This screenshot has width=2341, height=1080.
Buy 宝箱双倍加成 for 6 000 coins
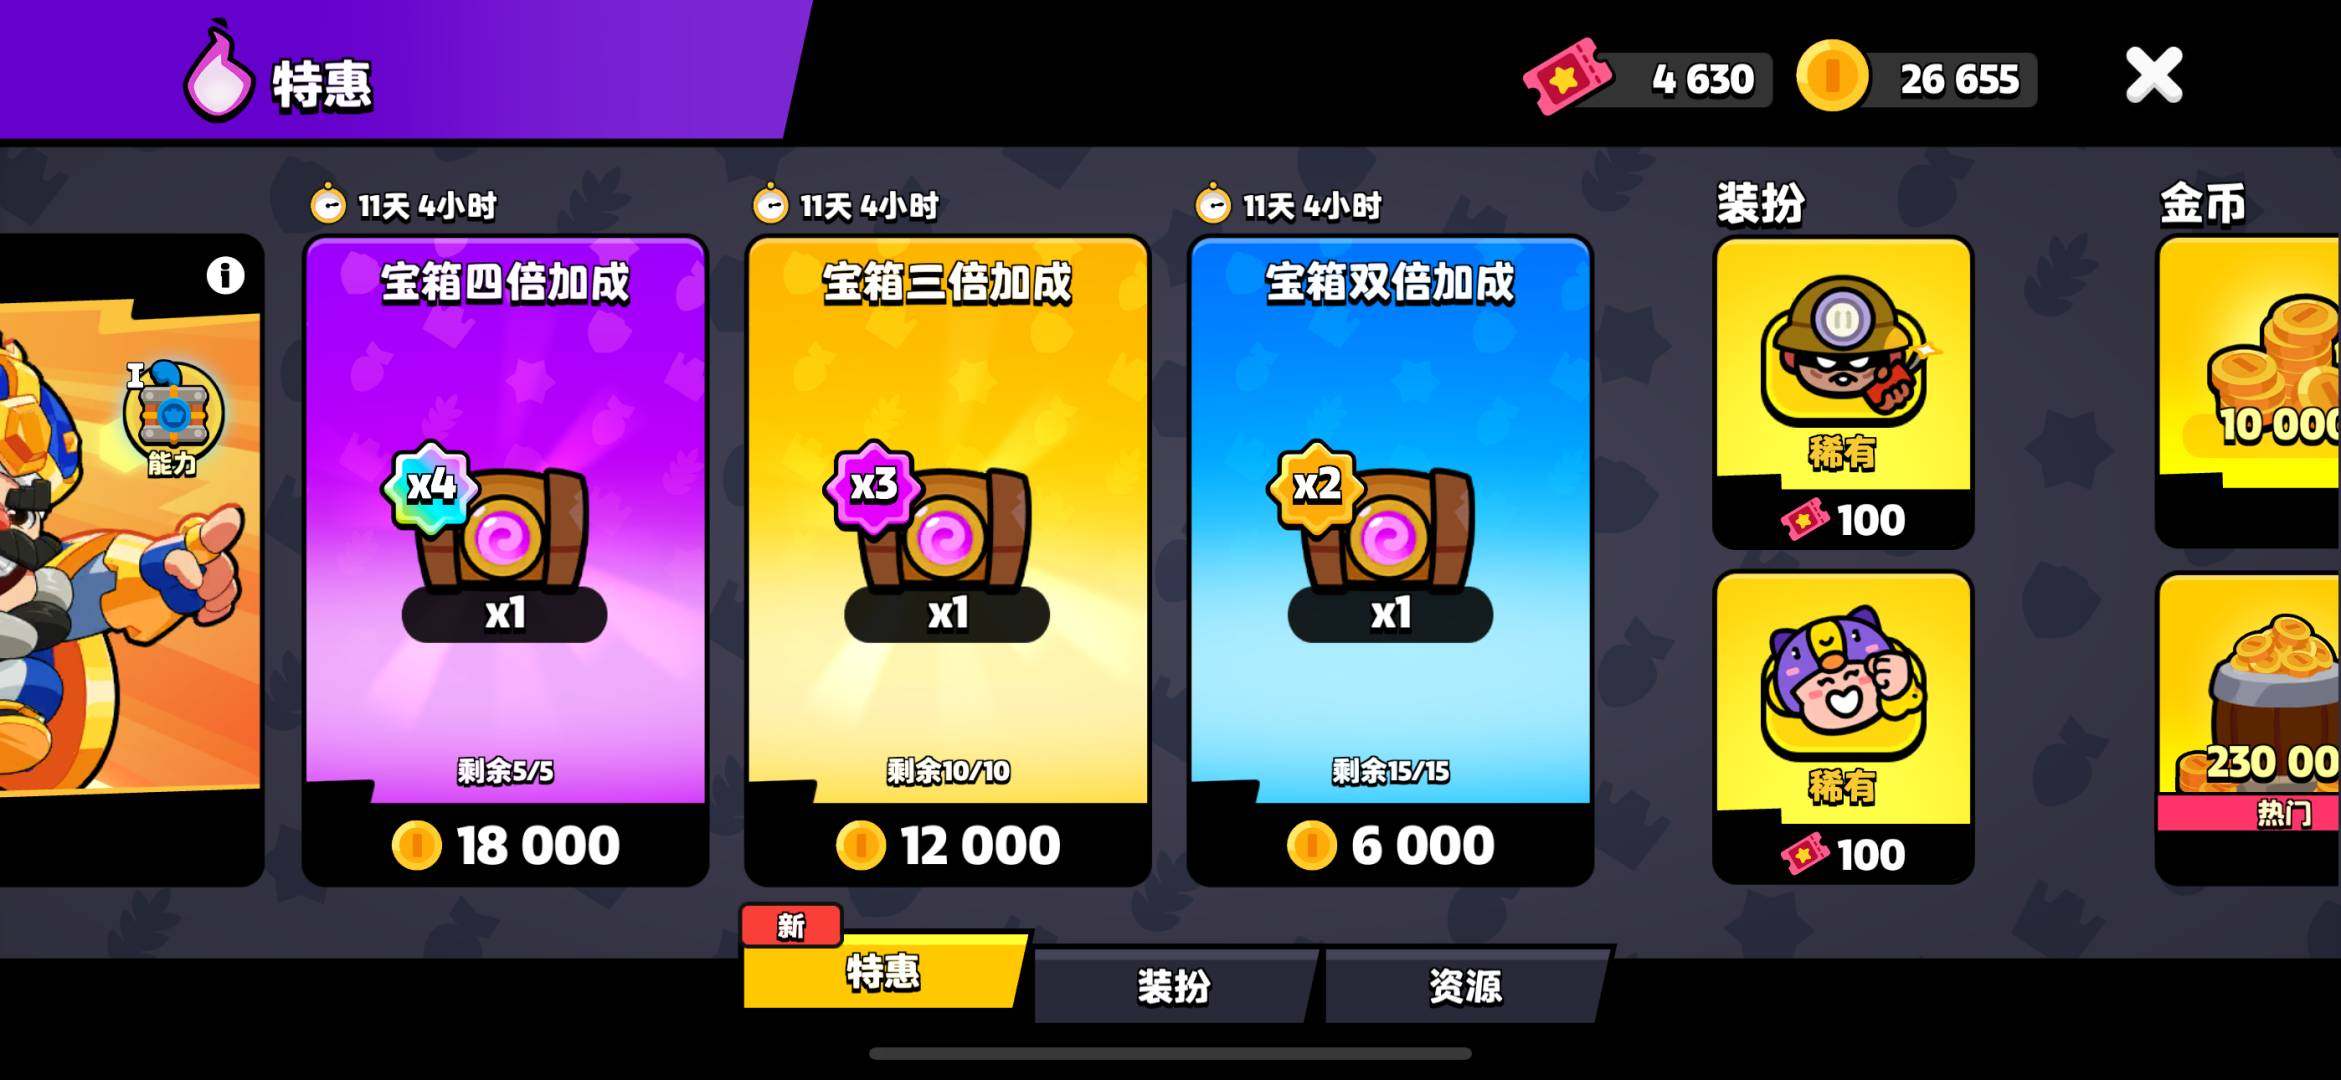[1391, 845]
